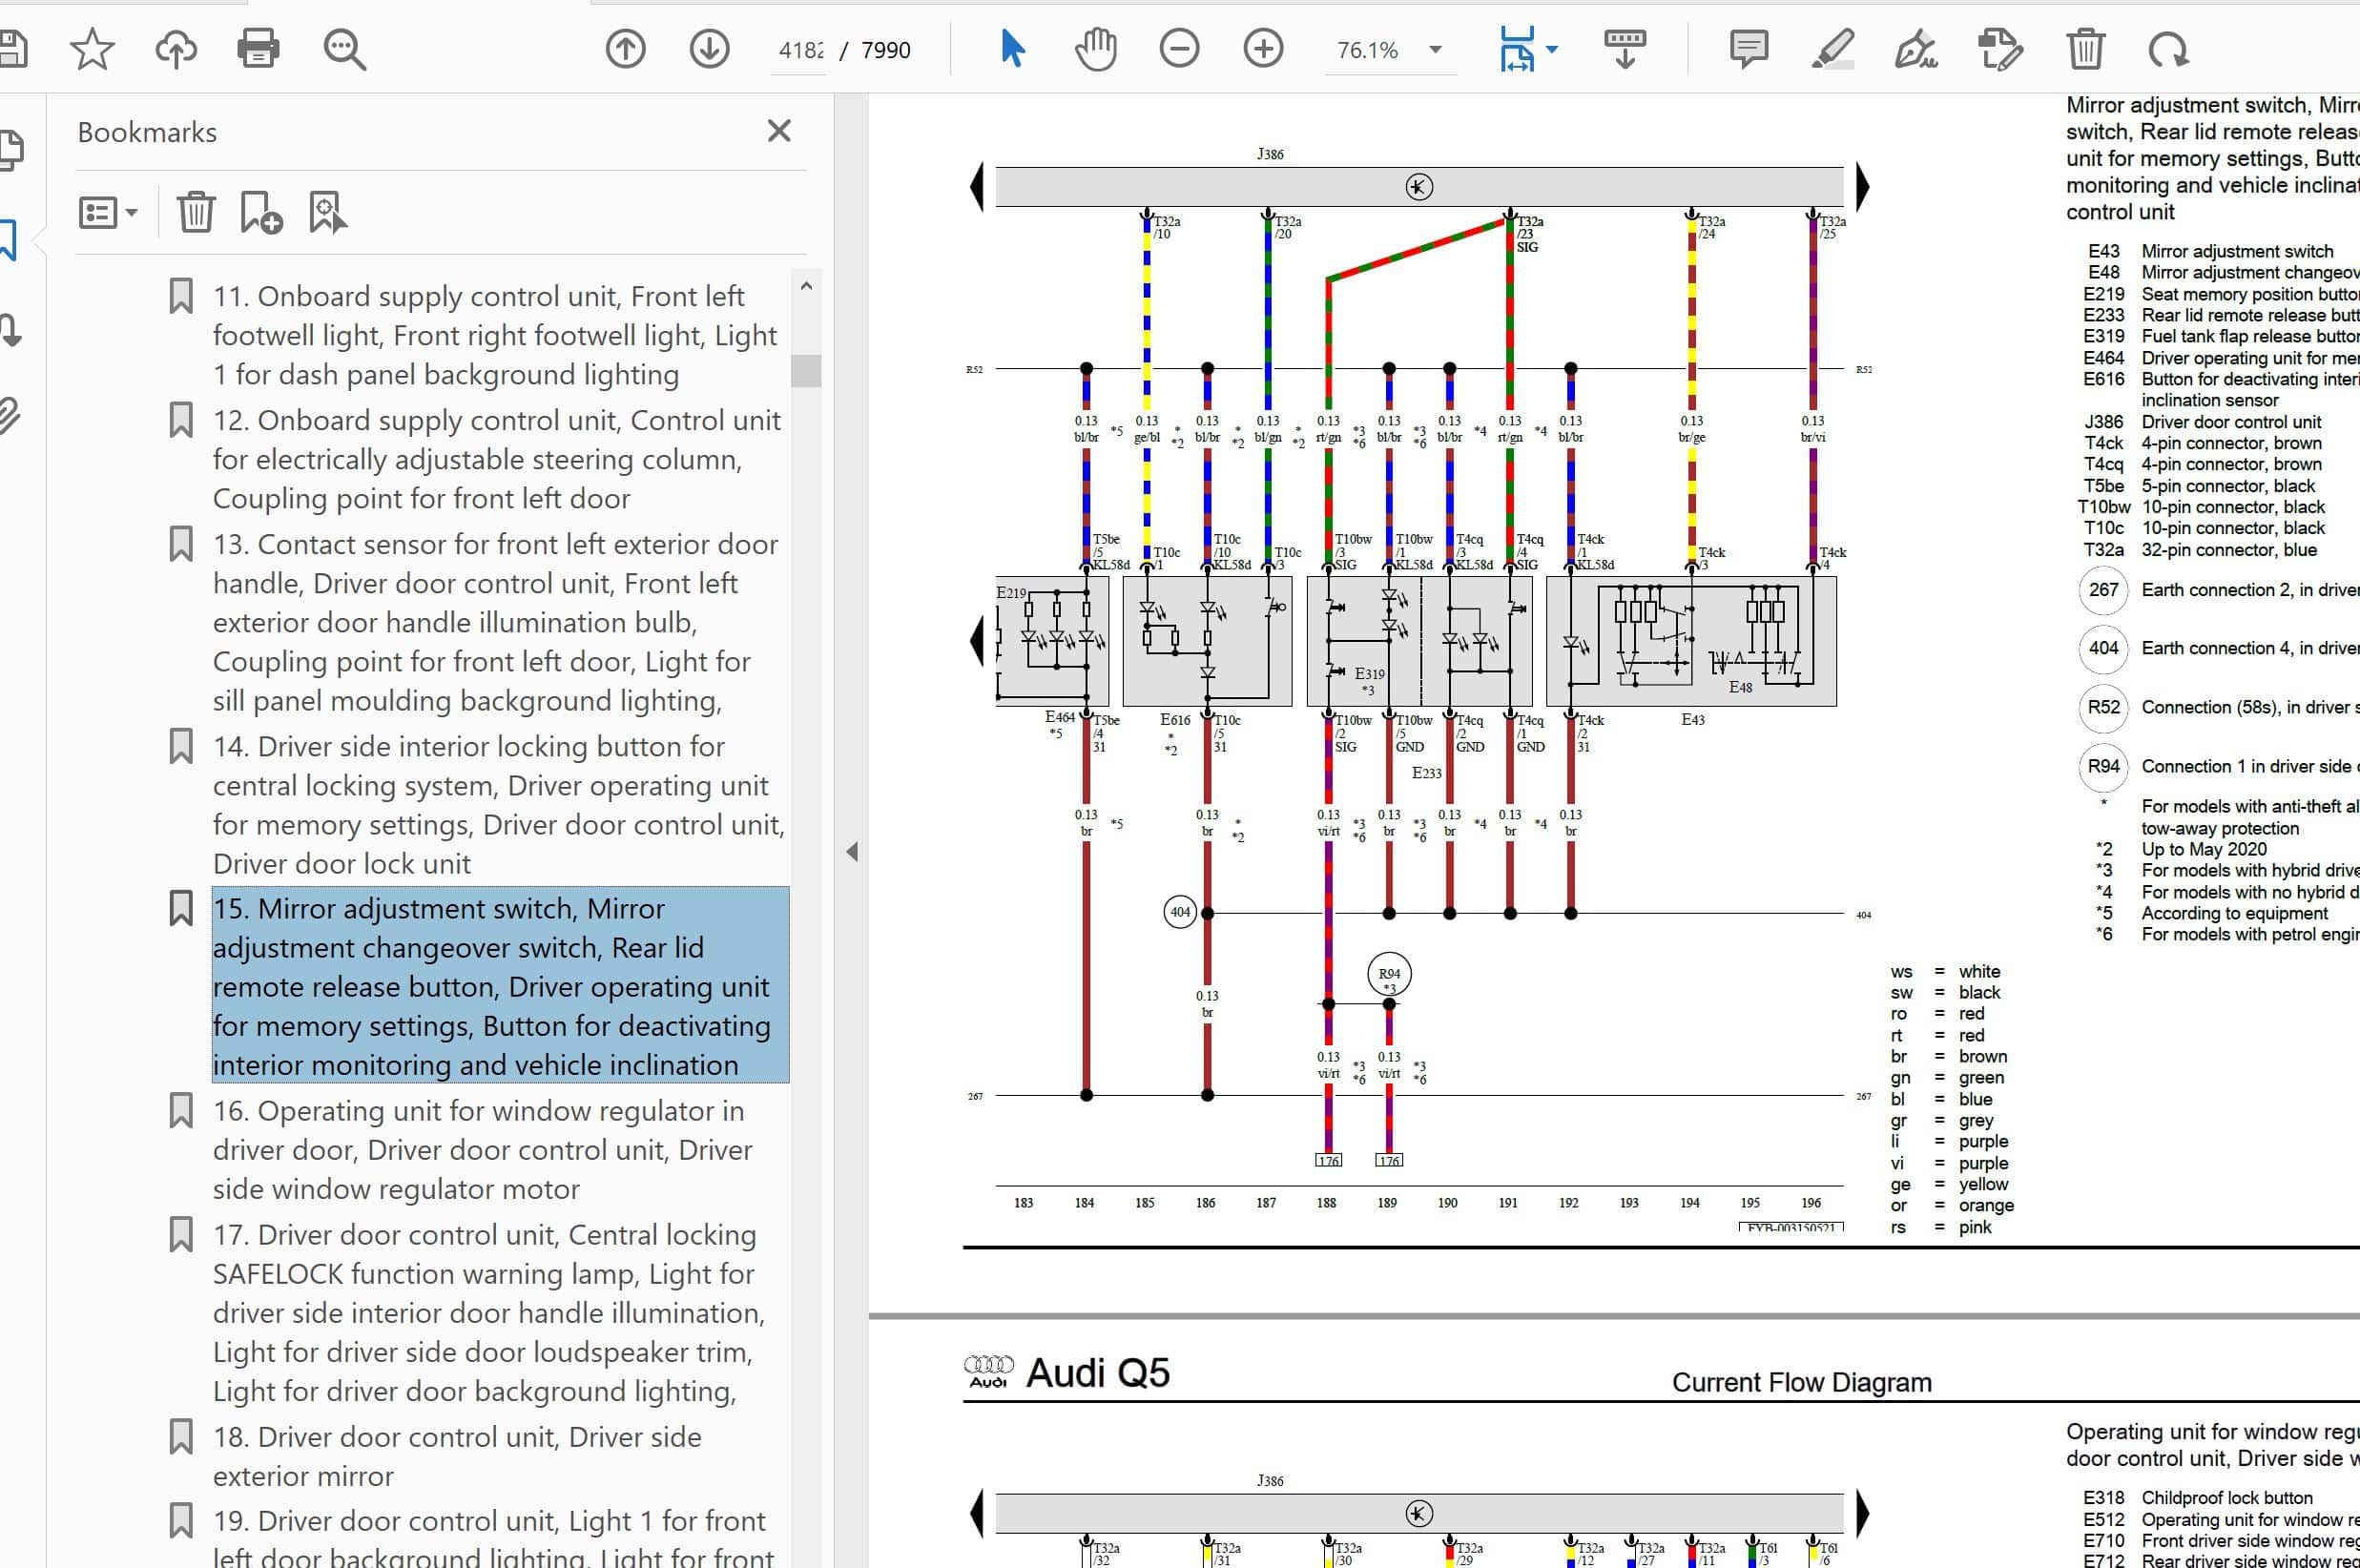Select the highlight text tool
The height and width of the screenshot is (1568, 2360).
click(1833, 48)
